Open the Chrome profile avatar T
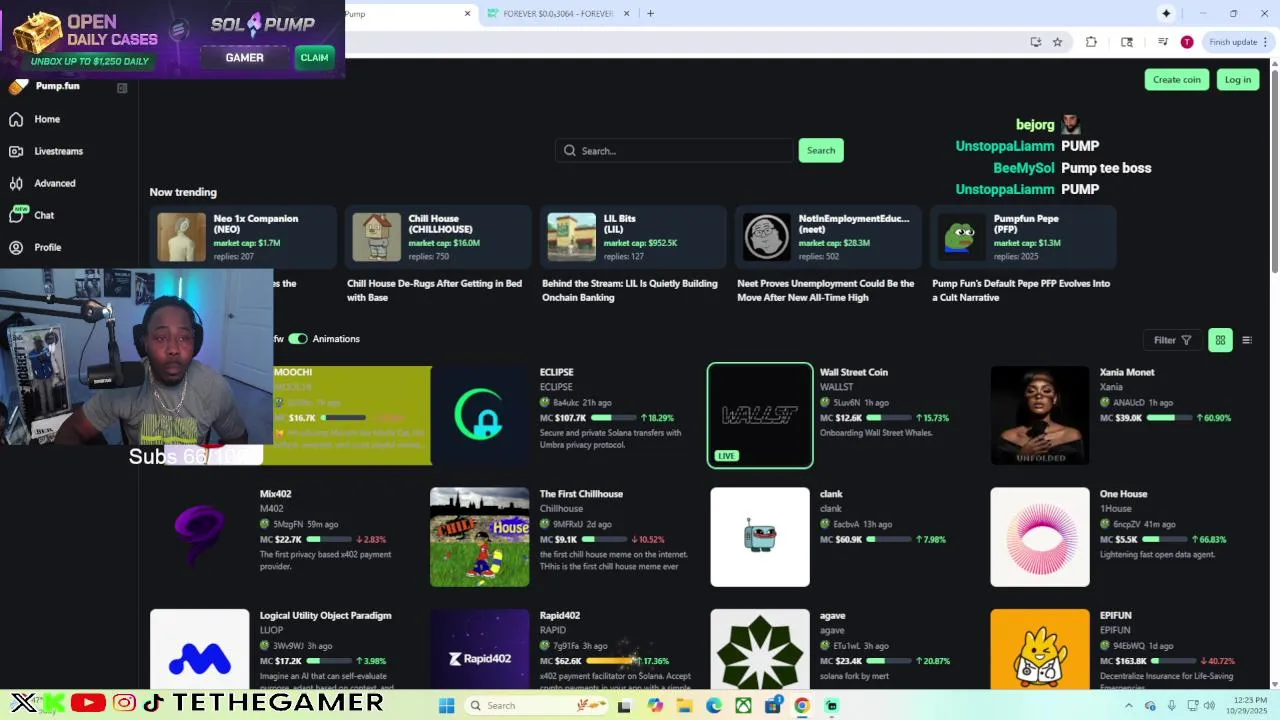The width and height of the screenshot is (1280, 720). tap(1187, 42)
